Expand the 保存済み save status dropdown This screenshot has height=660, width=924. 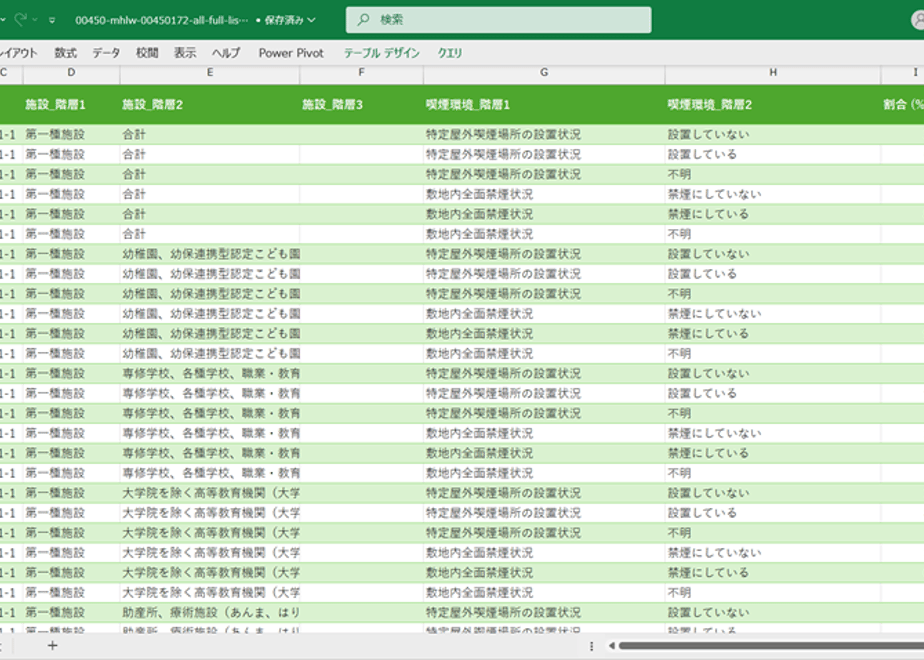(312, 20)
